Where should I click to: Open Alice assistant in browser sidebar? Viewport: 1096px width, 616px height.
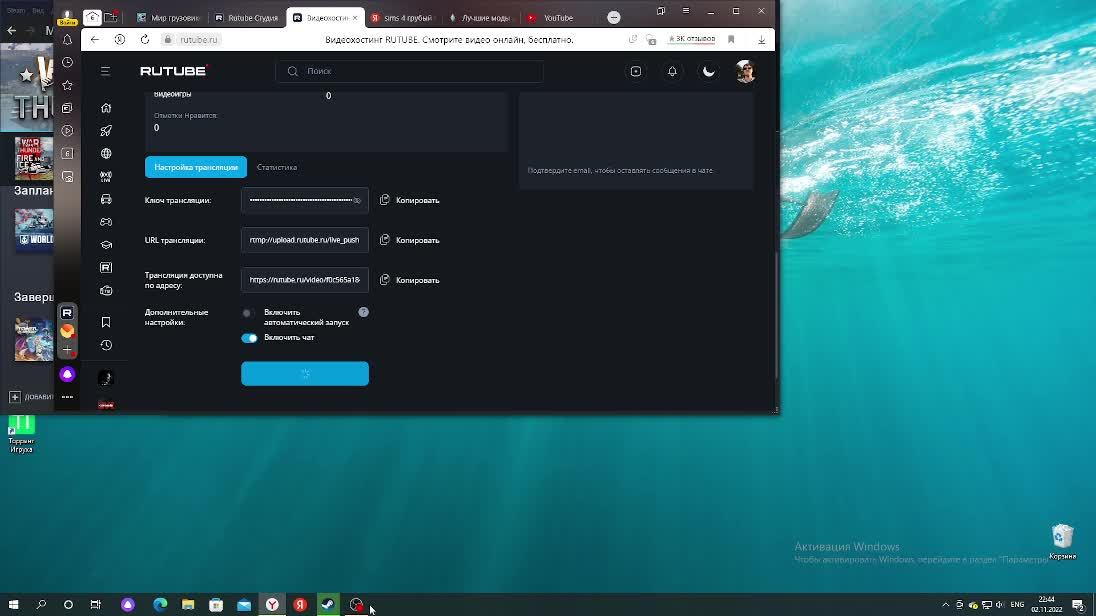67,374
